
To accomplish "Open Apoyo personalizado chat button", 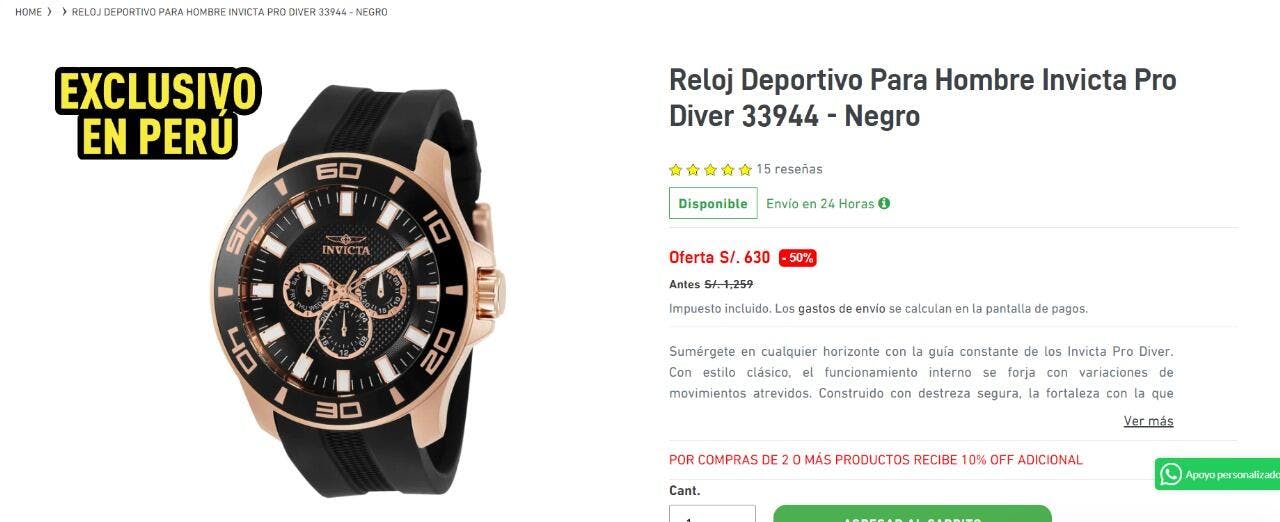I will pyautogui.click(x=1218, y=474).
